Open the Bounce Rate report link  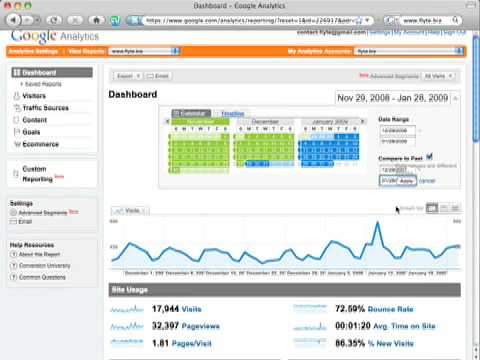coord(390,309)
